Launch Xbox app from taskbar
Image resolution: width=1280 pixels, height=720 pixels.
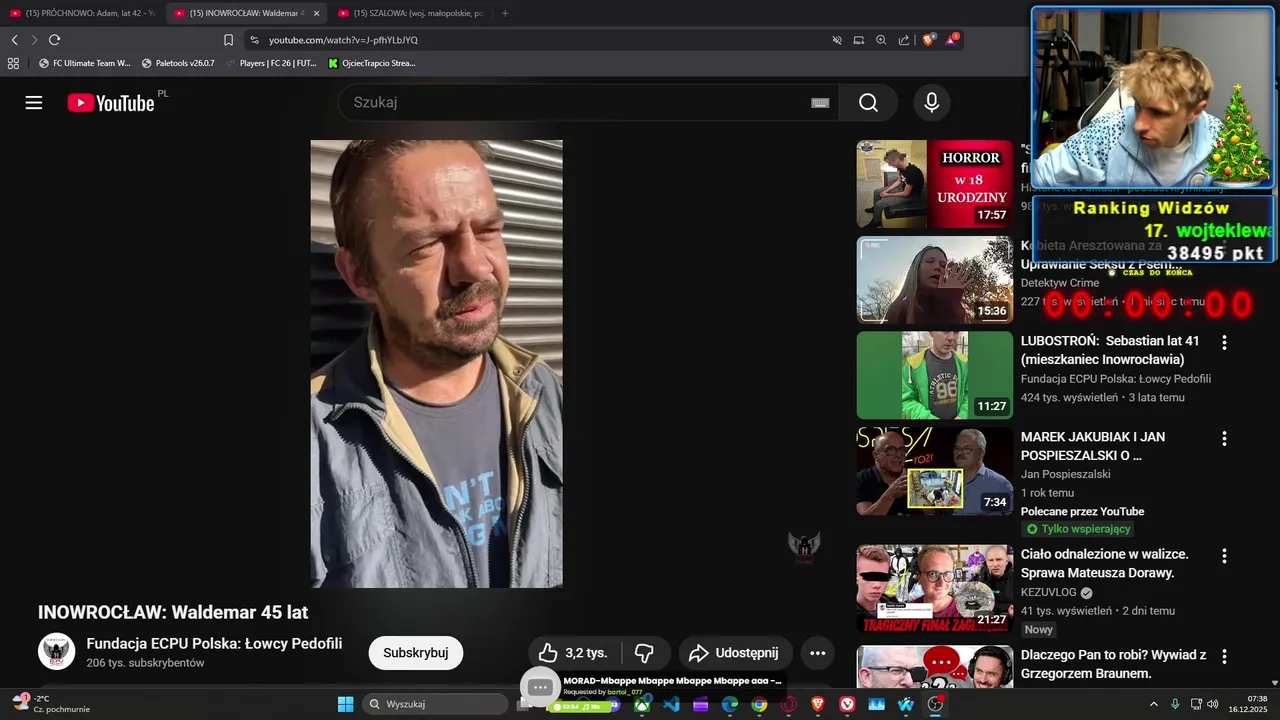[642, 704]
